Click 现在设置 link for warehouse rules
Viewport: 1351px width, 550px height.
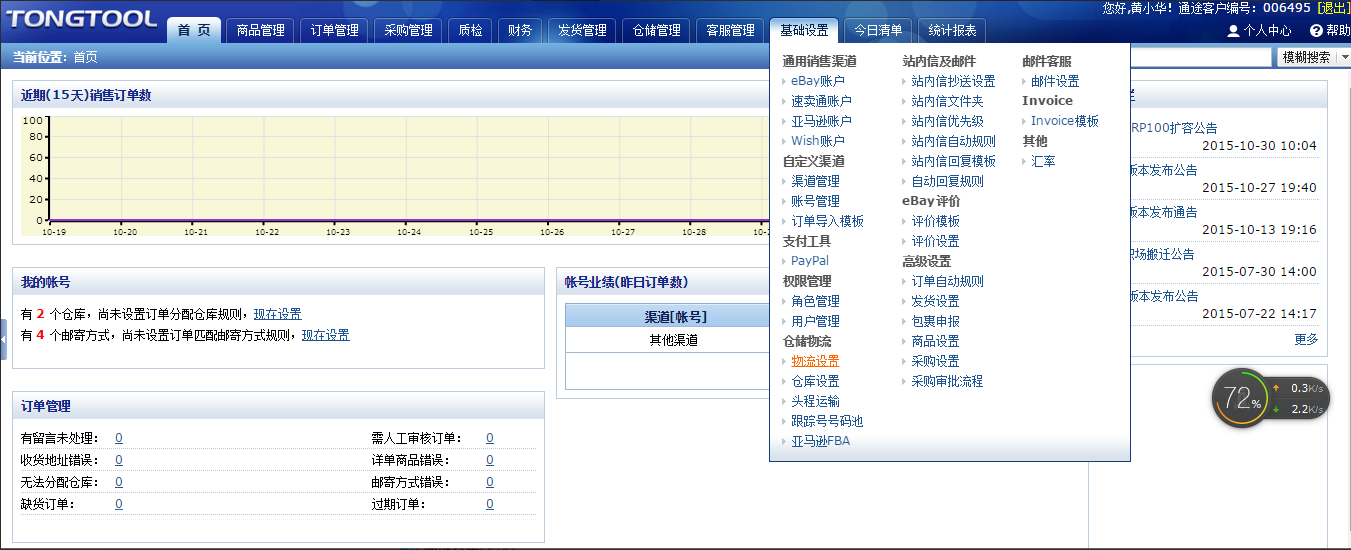point(277,314)
